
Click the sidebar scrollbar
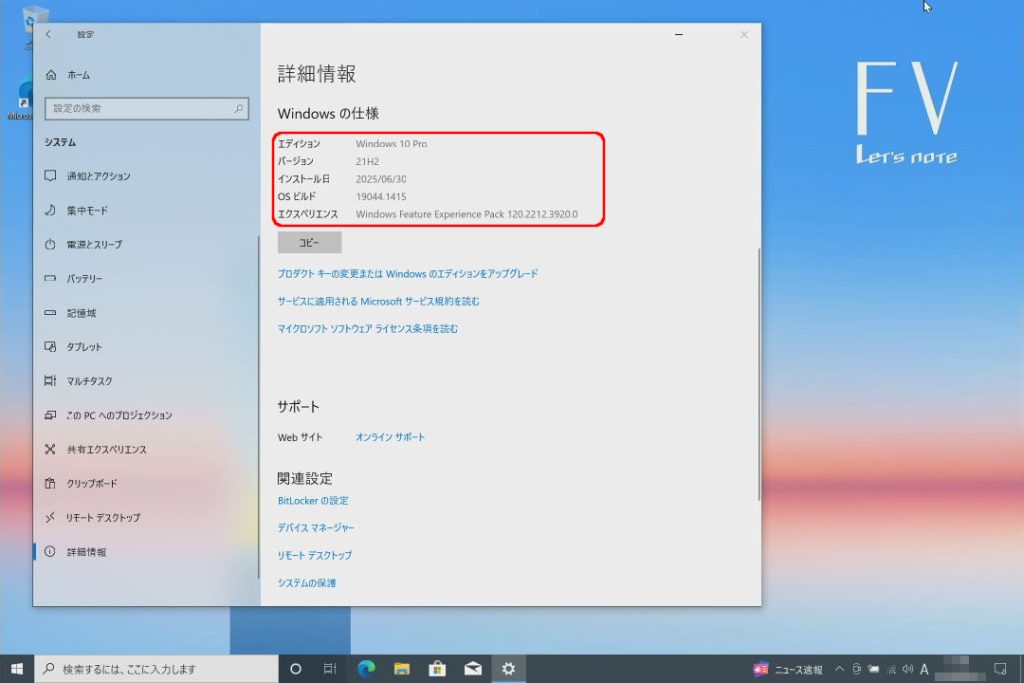coord(259,406)
